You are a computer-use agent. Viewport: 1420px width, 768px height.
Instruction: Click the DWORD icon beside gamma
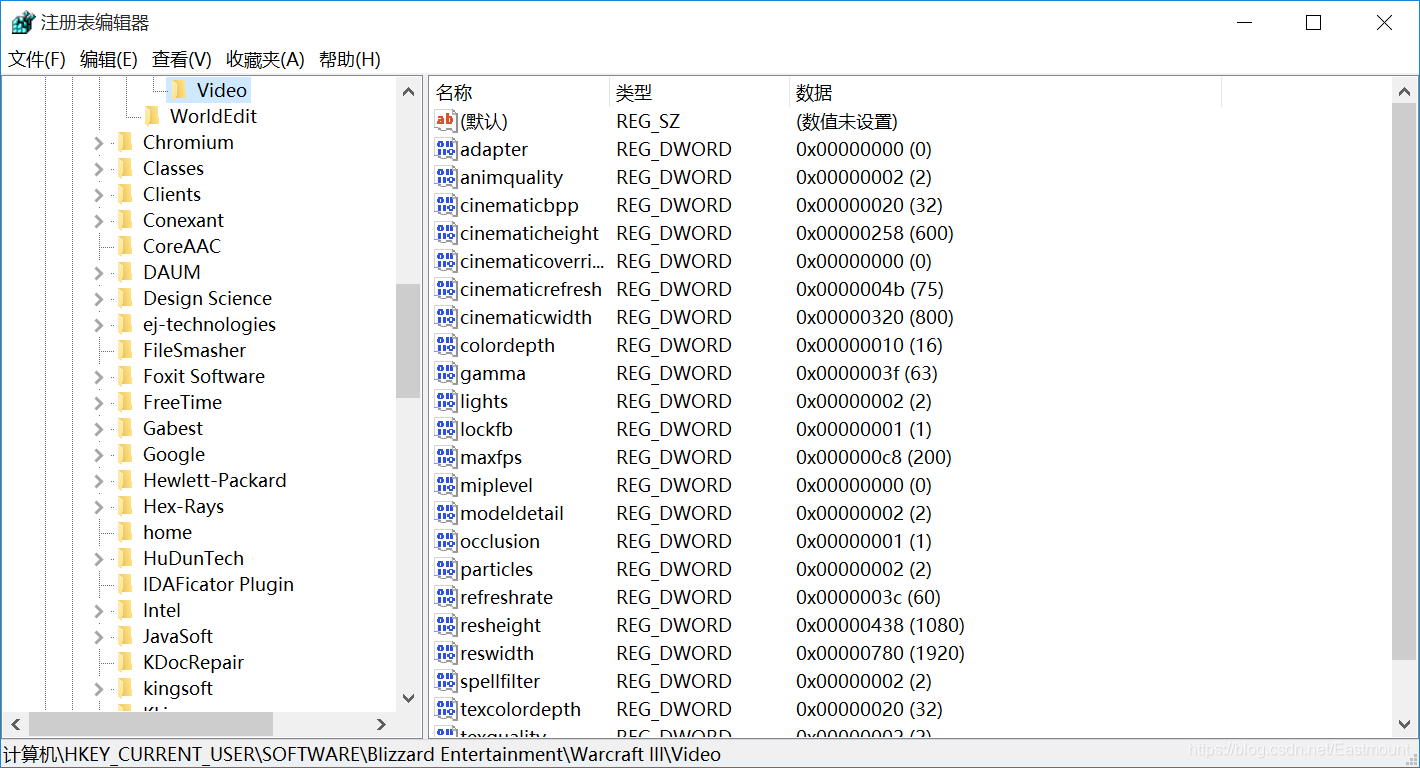(446, 373)
